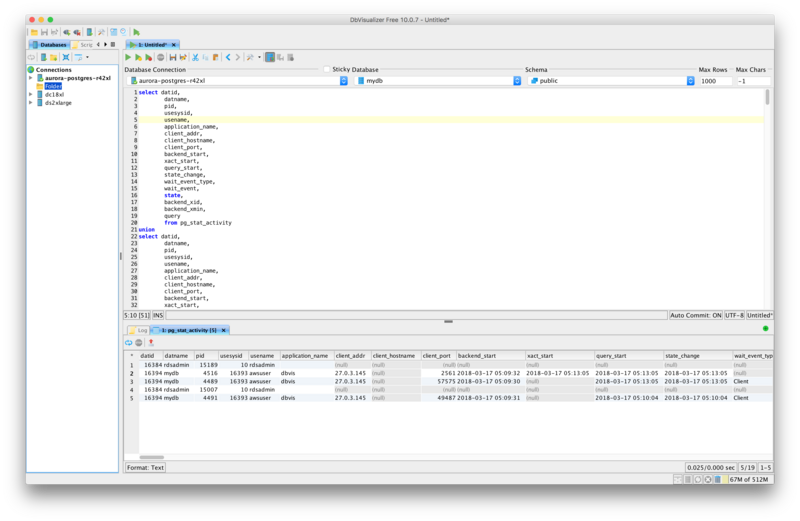Click the datname column header
This screenshot has width=800, height=521.
177,356
